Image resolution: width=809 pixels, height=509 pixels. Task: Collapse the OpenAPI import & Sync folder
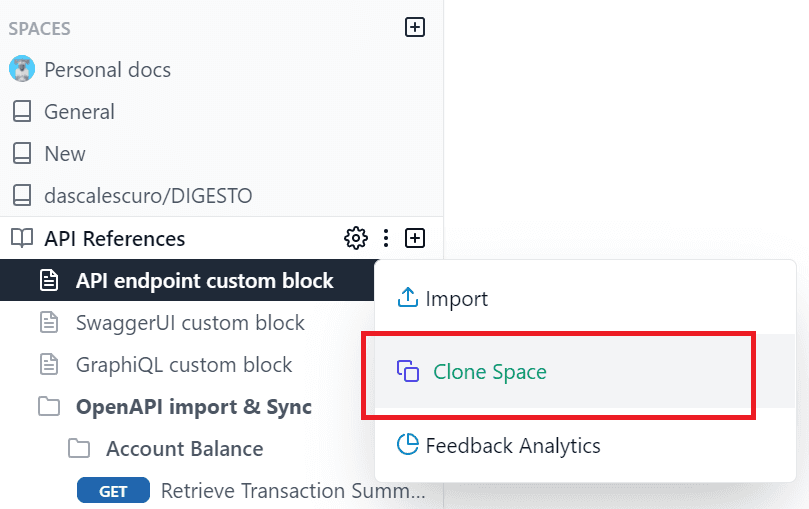pyautogui.click(x=48, y=407)
